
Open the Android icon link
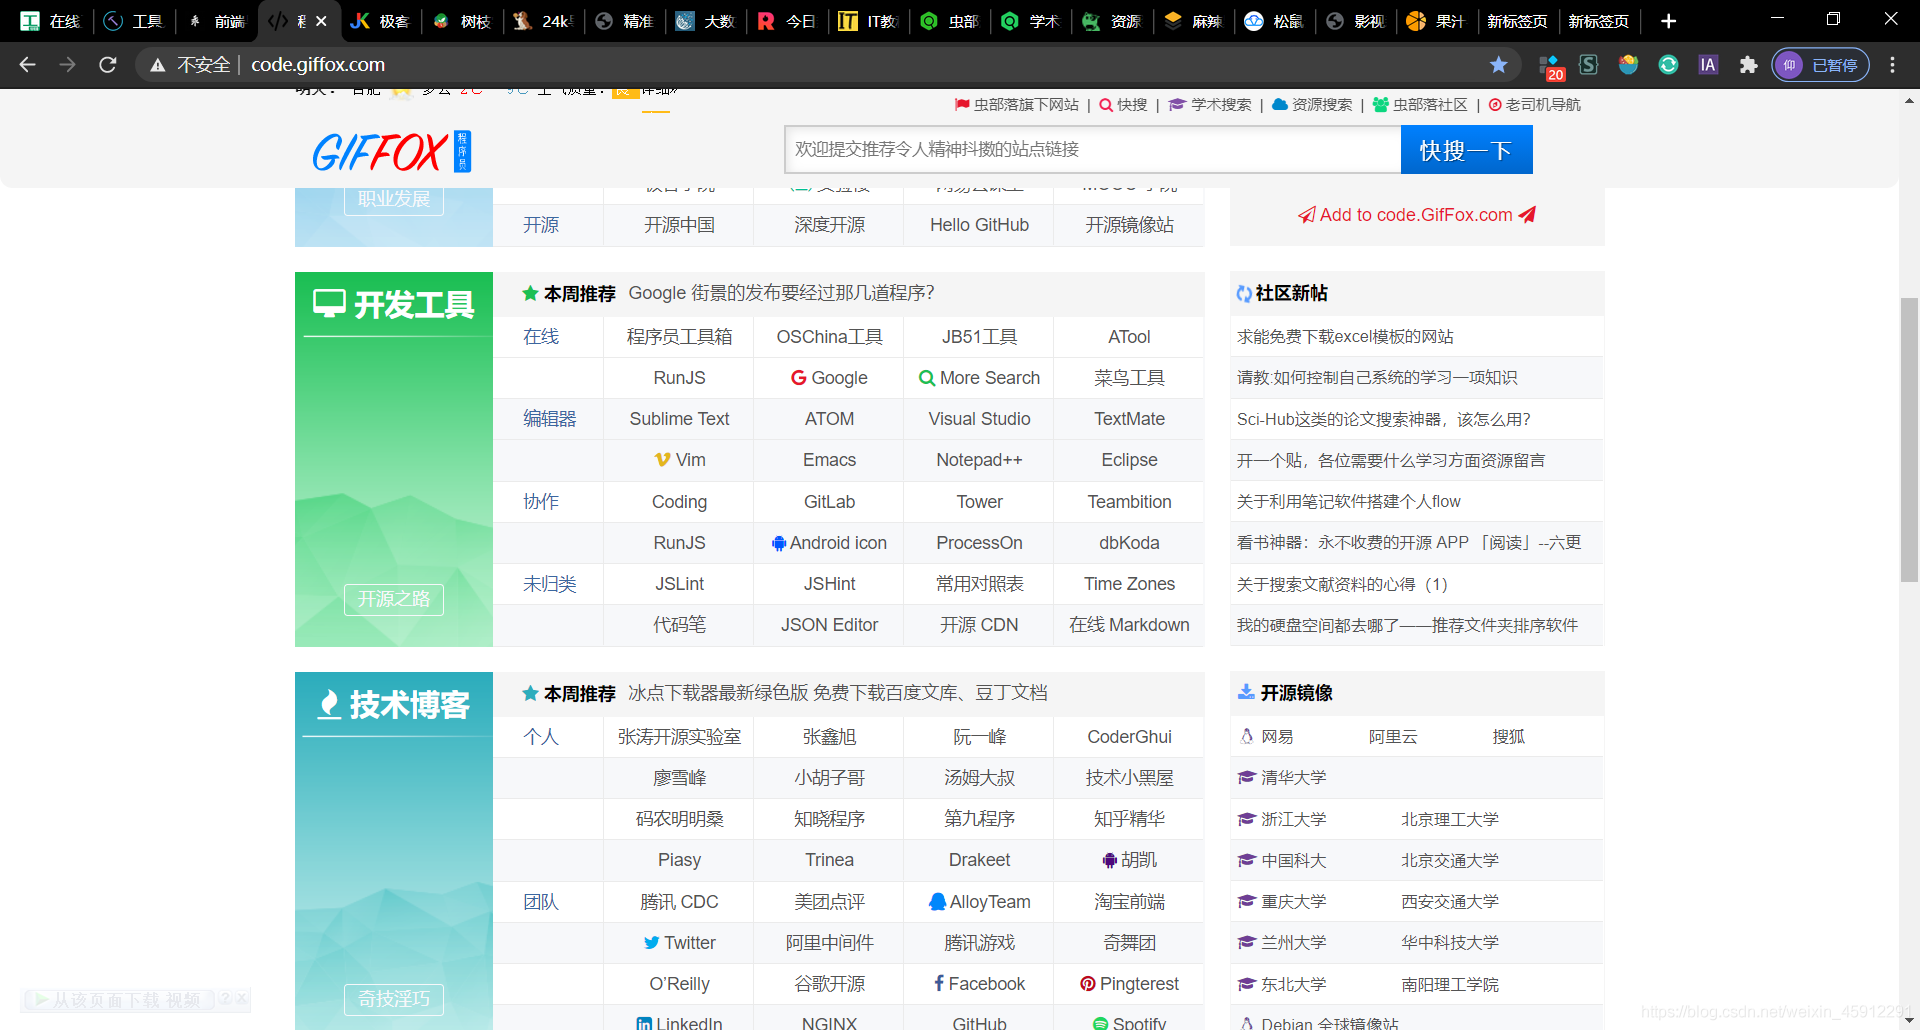(x=829, y=543)
